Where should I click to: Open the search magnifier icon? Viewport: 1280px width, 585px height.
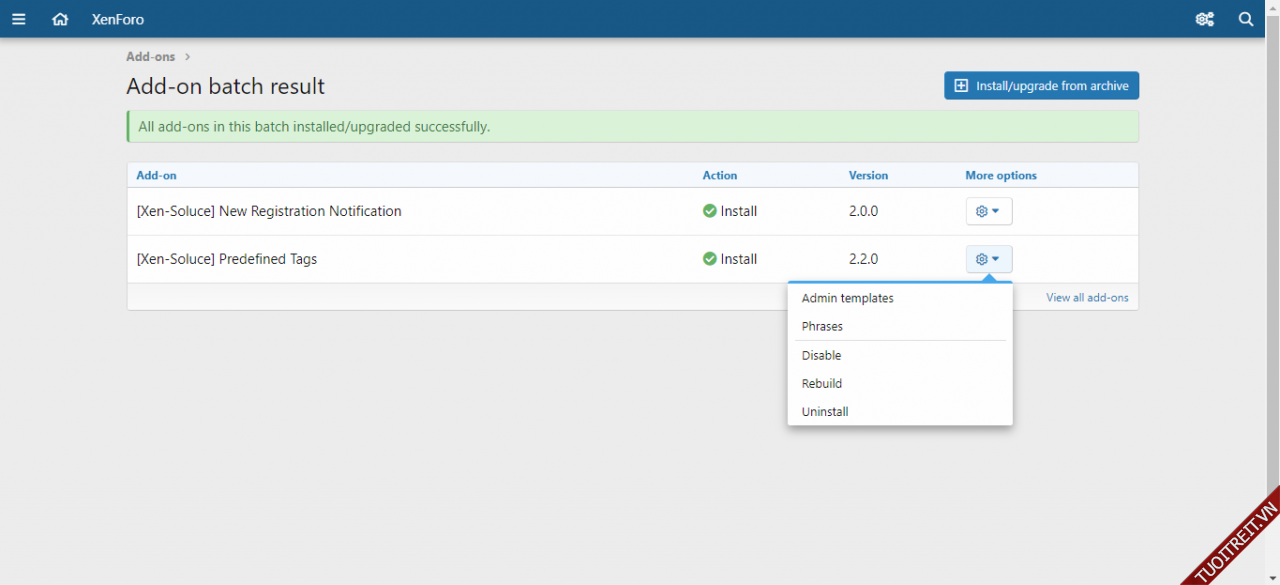tap(1246, 19)
